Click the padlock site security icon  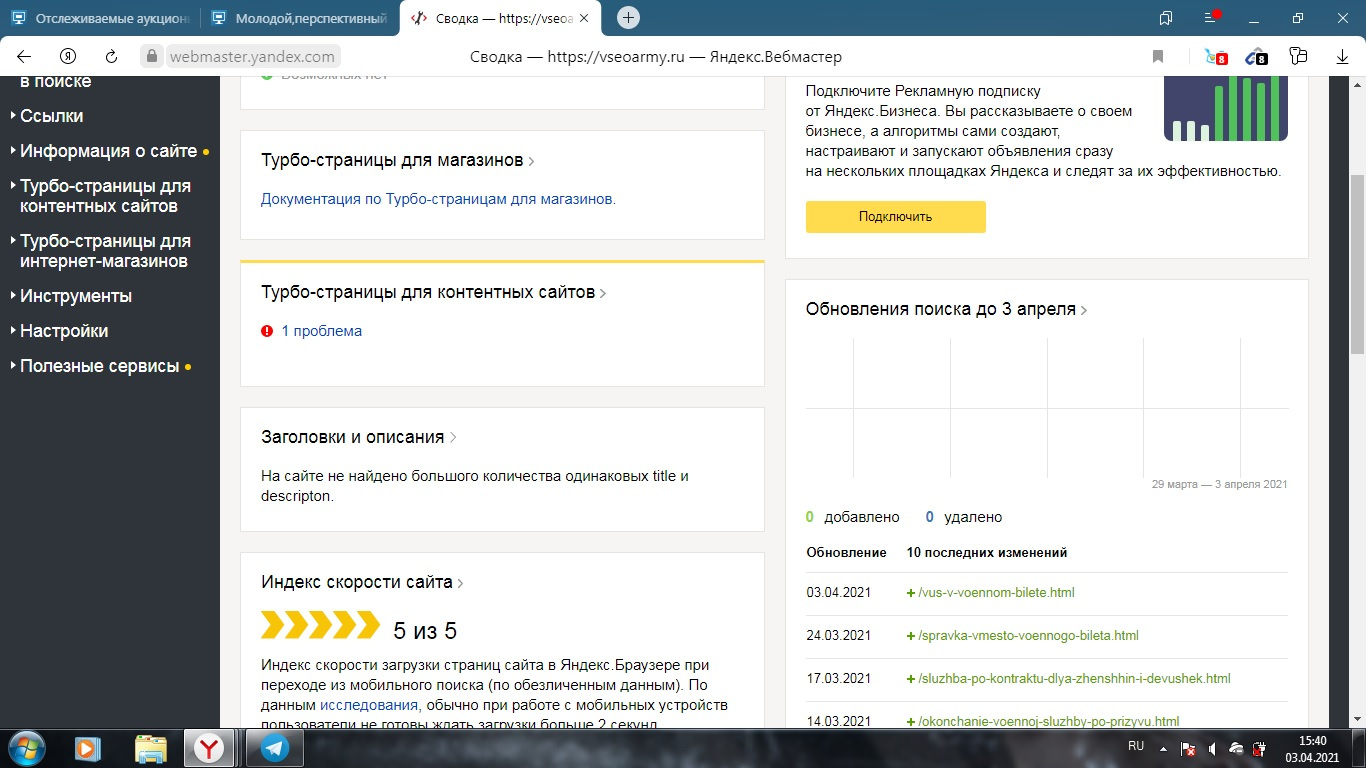pyautogui.click(x=152, y=57)
